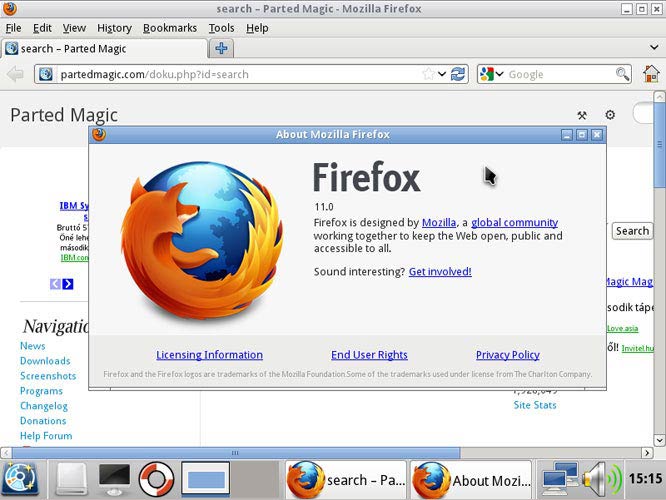Click into the address bar URL field
This screenshot has width=666, height=500.
click(x=230, y=74)
